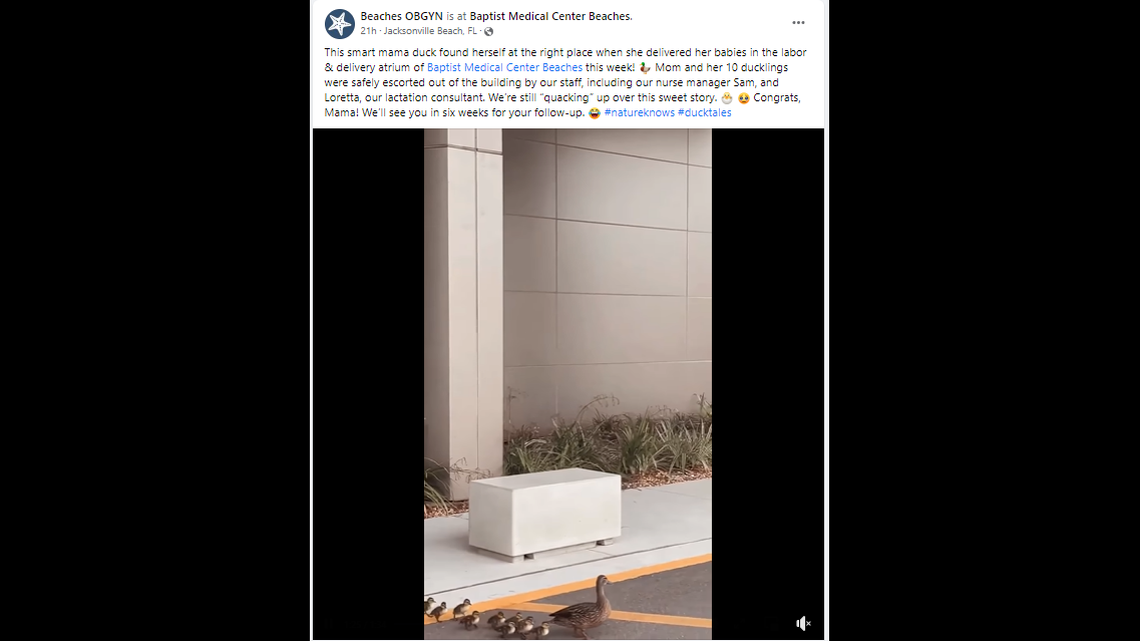Click the white concrete bench in the video
Viewport: 1140px width, 641px height.
coord(545,515)
